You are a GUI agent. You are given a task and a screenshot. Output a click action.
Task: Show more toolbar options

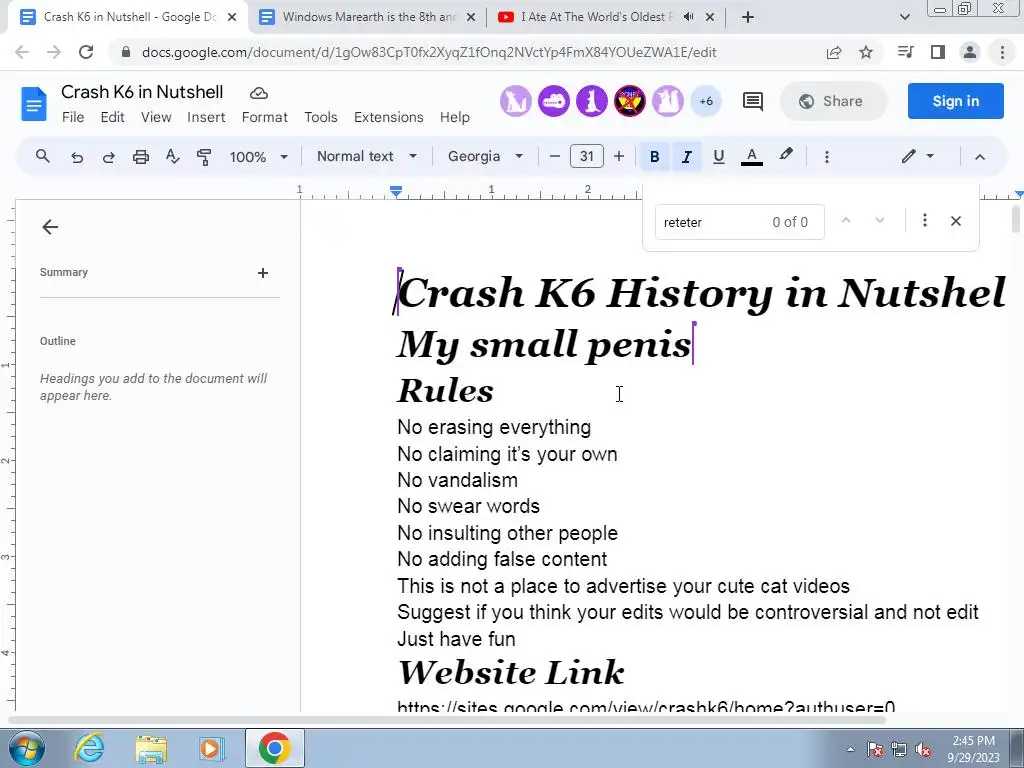coord(827,157)
